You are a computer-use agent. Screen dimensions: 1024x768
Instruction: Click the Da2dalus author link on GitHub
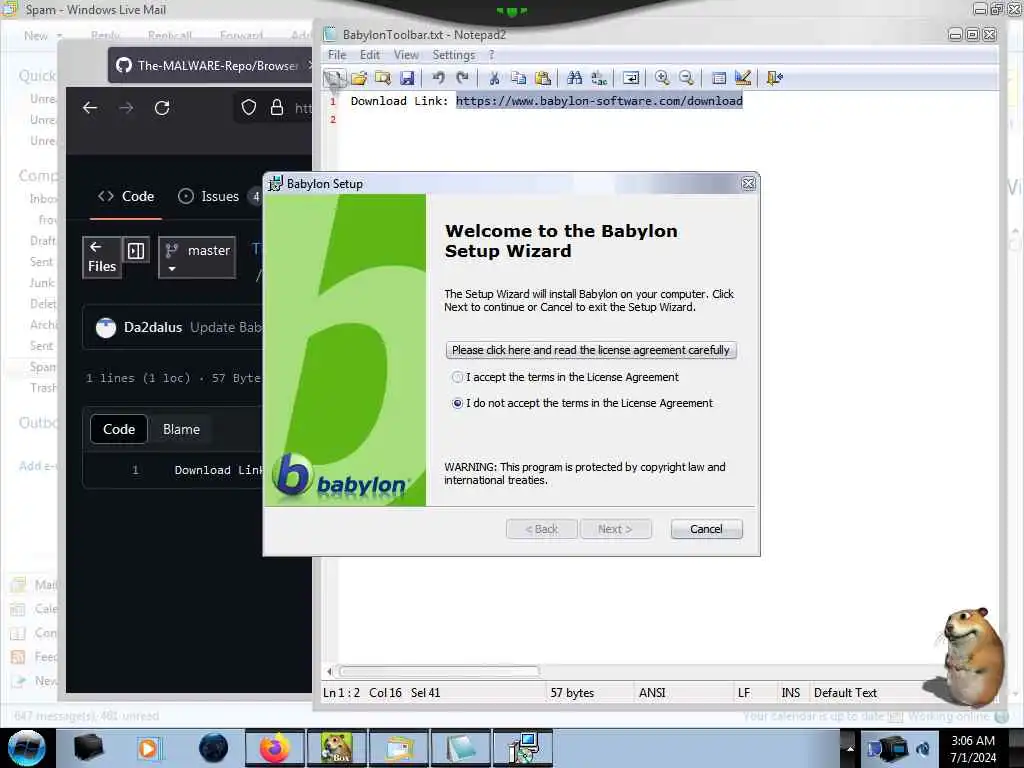tap(153, 327)
